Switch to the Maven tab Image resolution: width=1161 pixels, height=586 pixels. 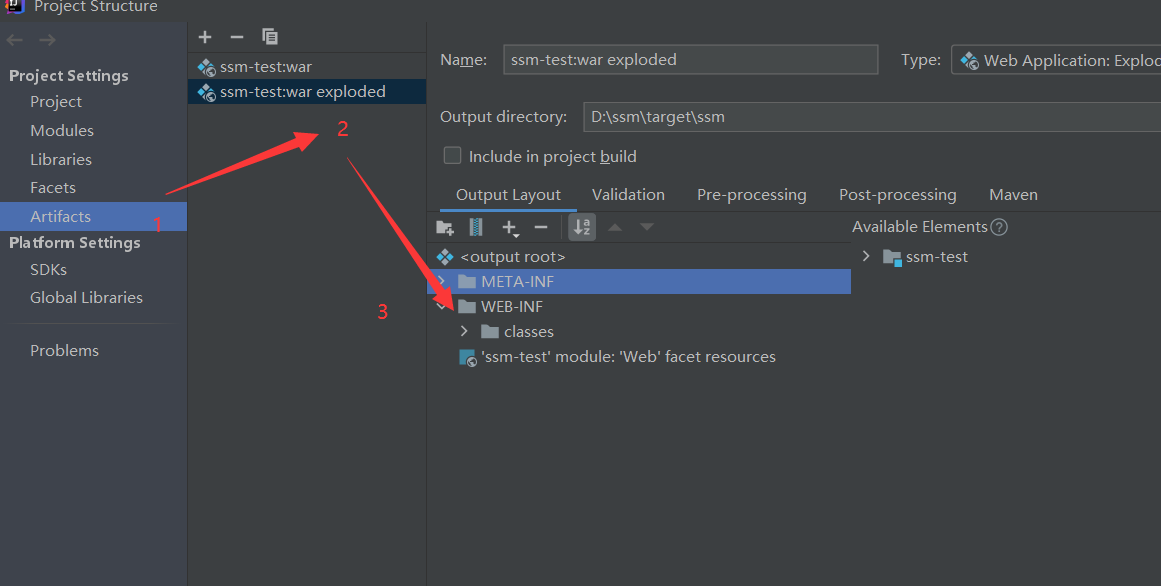1013,195
